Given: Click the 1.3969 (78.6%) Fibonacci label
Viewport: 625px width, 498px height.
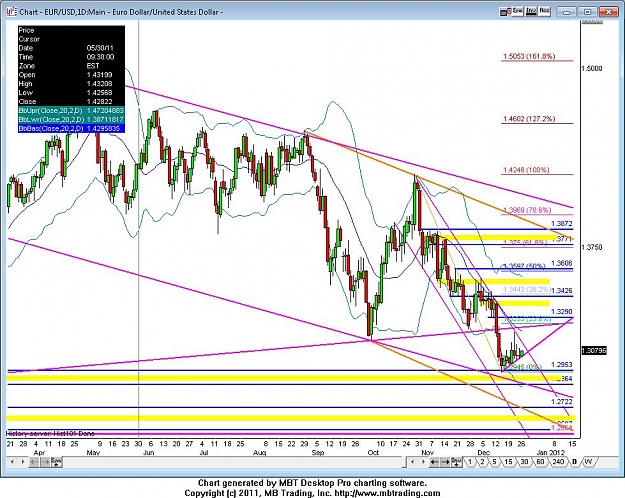Looking at the screenshot, I should 527,210.
